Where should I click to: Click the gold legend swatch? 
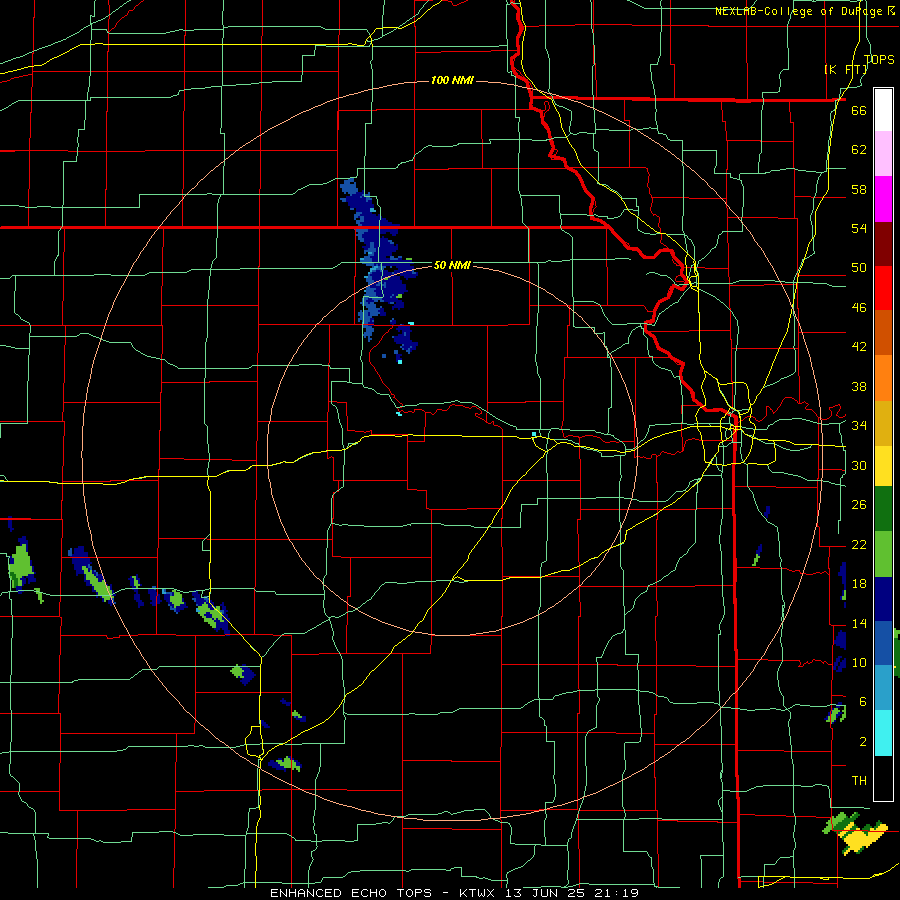tap(883, 423)
